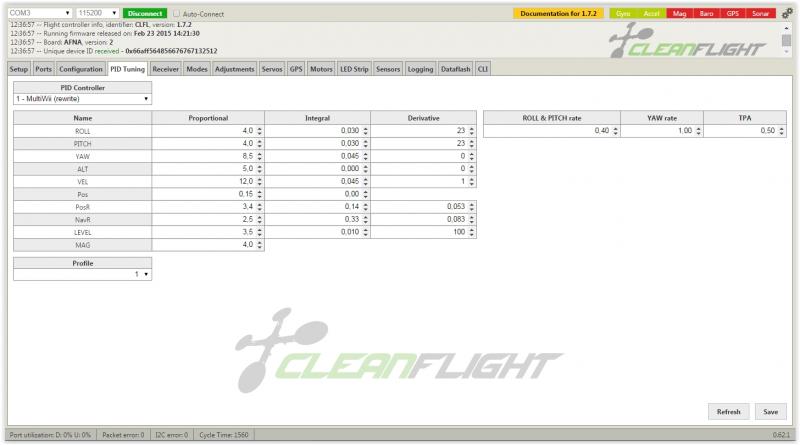Image resolution: width=800 pixels, height=445 pixels.
Task: Click the TPA stepper arrows
Action: (782, 131)
